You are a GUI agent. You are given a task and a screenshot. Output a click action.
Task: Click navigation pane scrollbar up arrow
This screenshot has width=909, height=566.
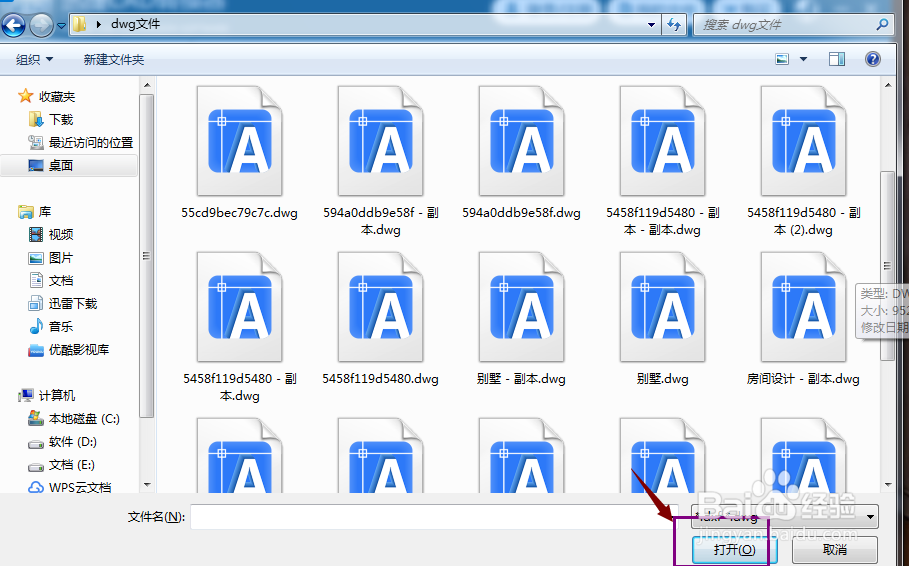(x=147, y=85)
